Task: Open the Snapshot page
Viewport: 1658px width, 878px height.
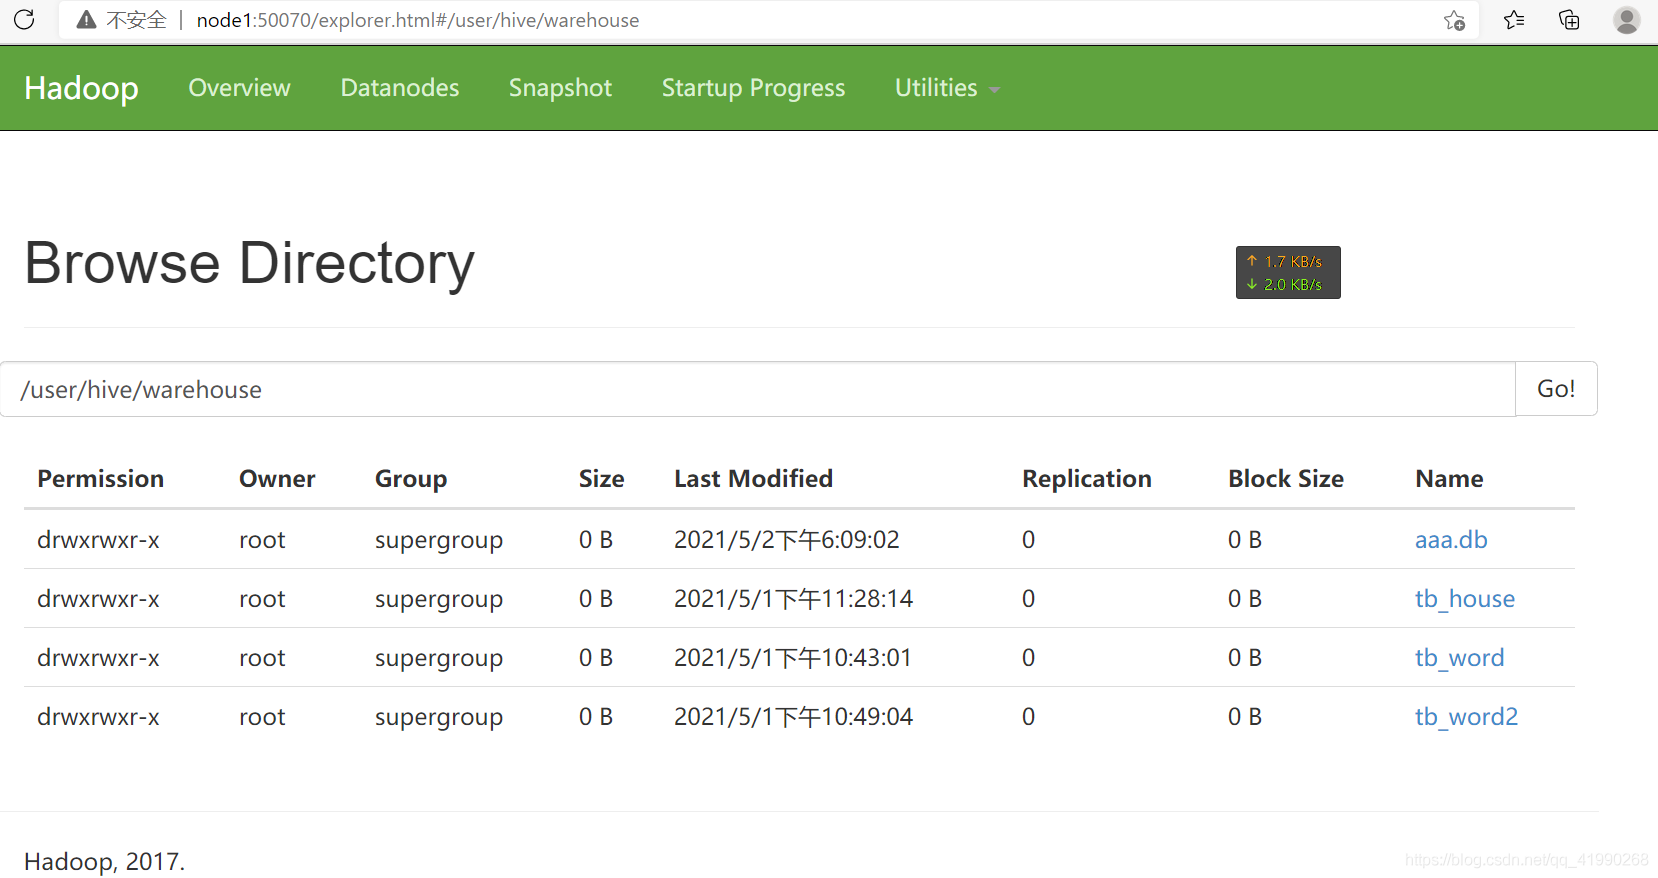Action: pyautogui.click(x=560, y=88)
